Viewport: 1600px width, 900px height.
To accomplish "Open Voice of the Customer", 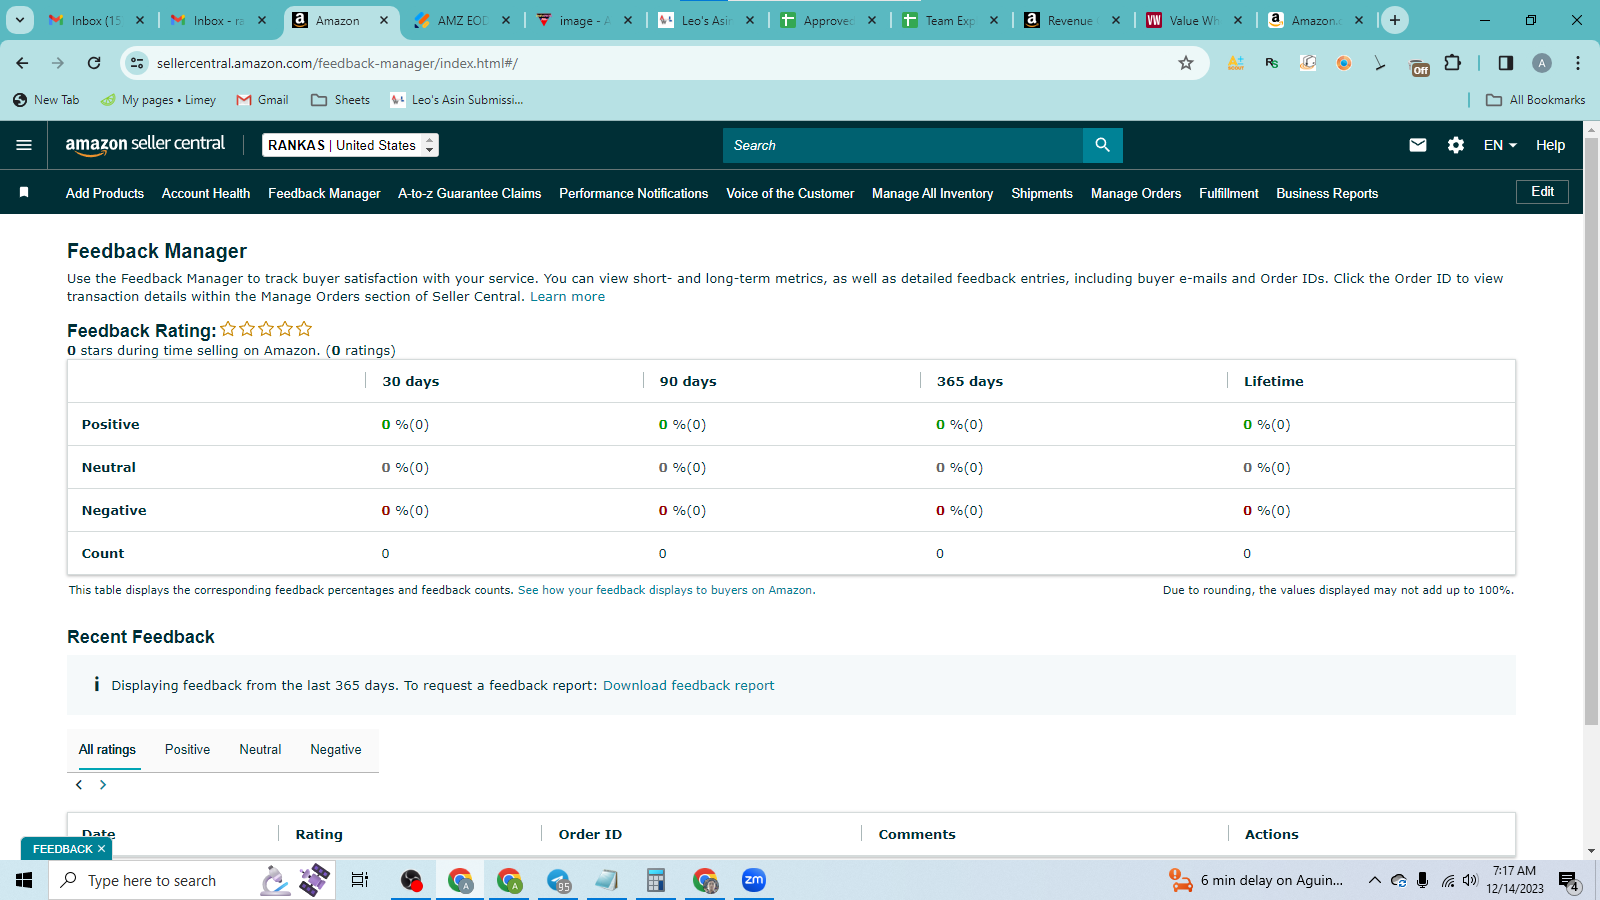I will pos(790,193).
